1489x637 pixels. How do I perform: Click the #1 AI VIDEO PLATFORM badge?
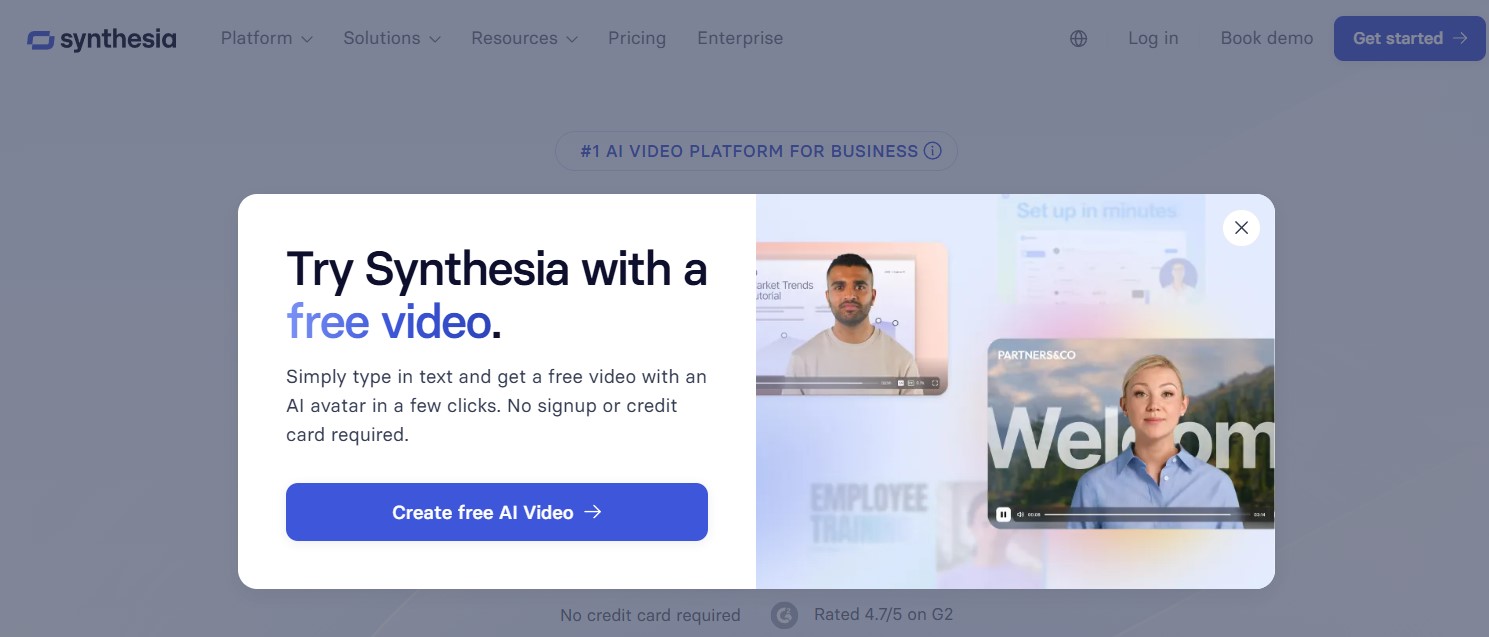[x=756, y=151]
